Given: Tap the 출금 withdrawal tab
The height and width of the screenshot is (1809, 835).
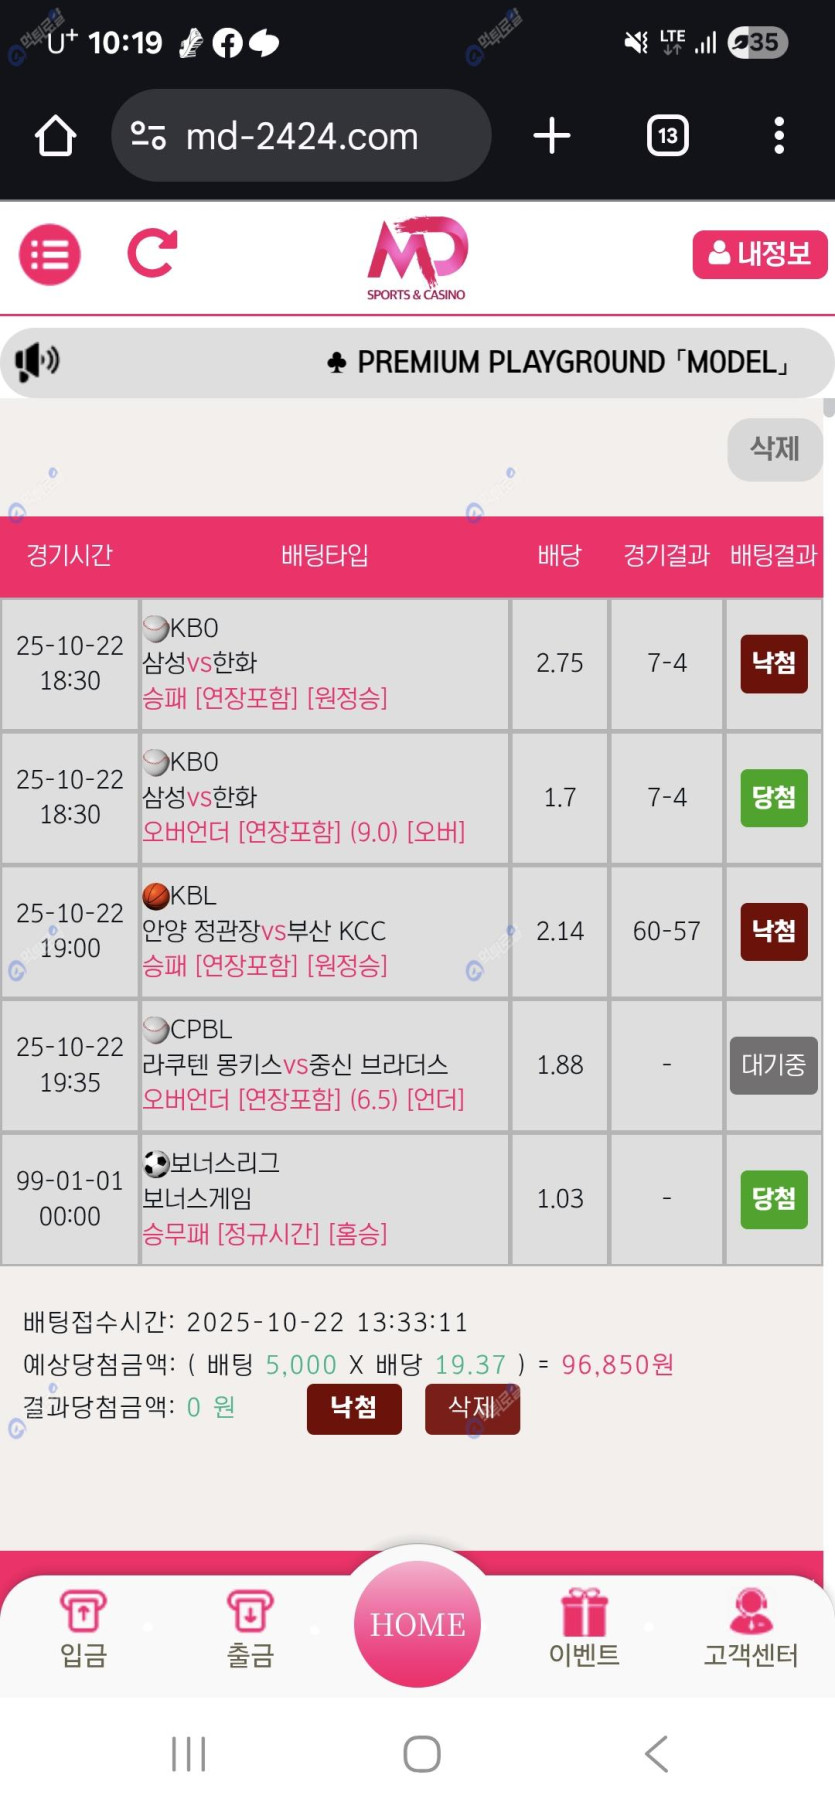Looking at the screenshot, I should click(x=250, y=1627).
